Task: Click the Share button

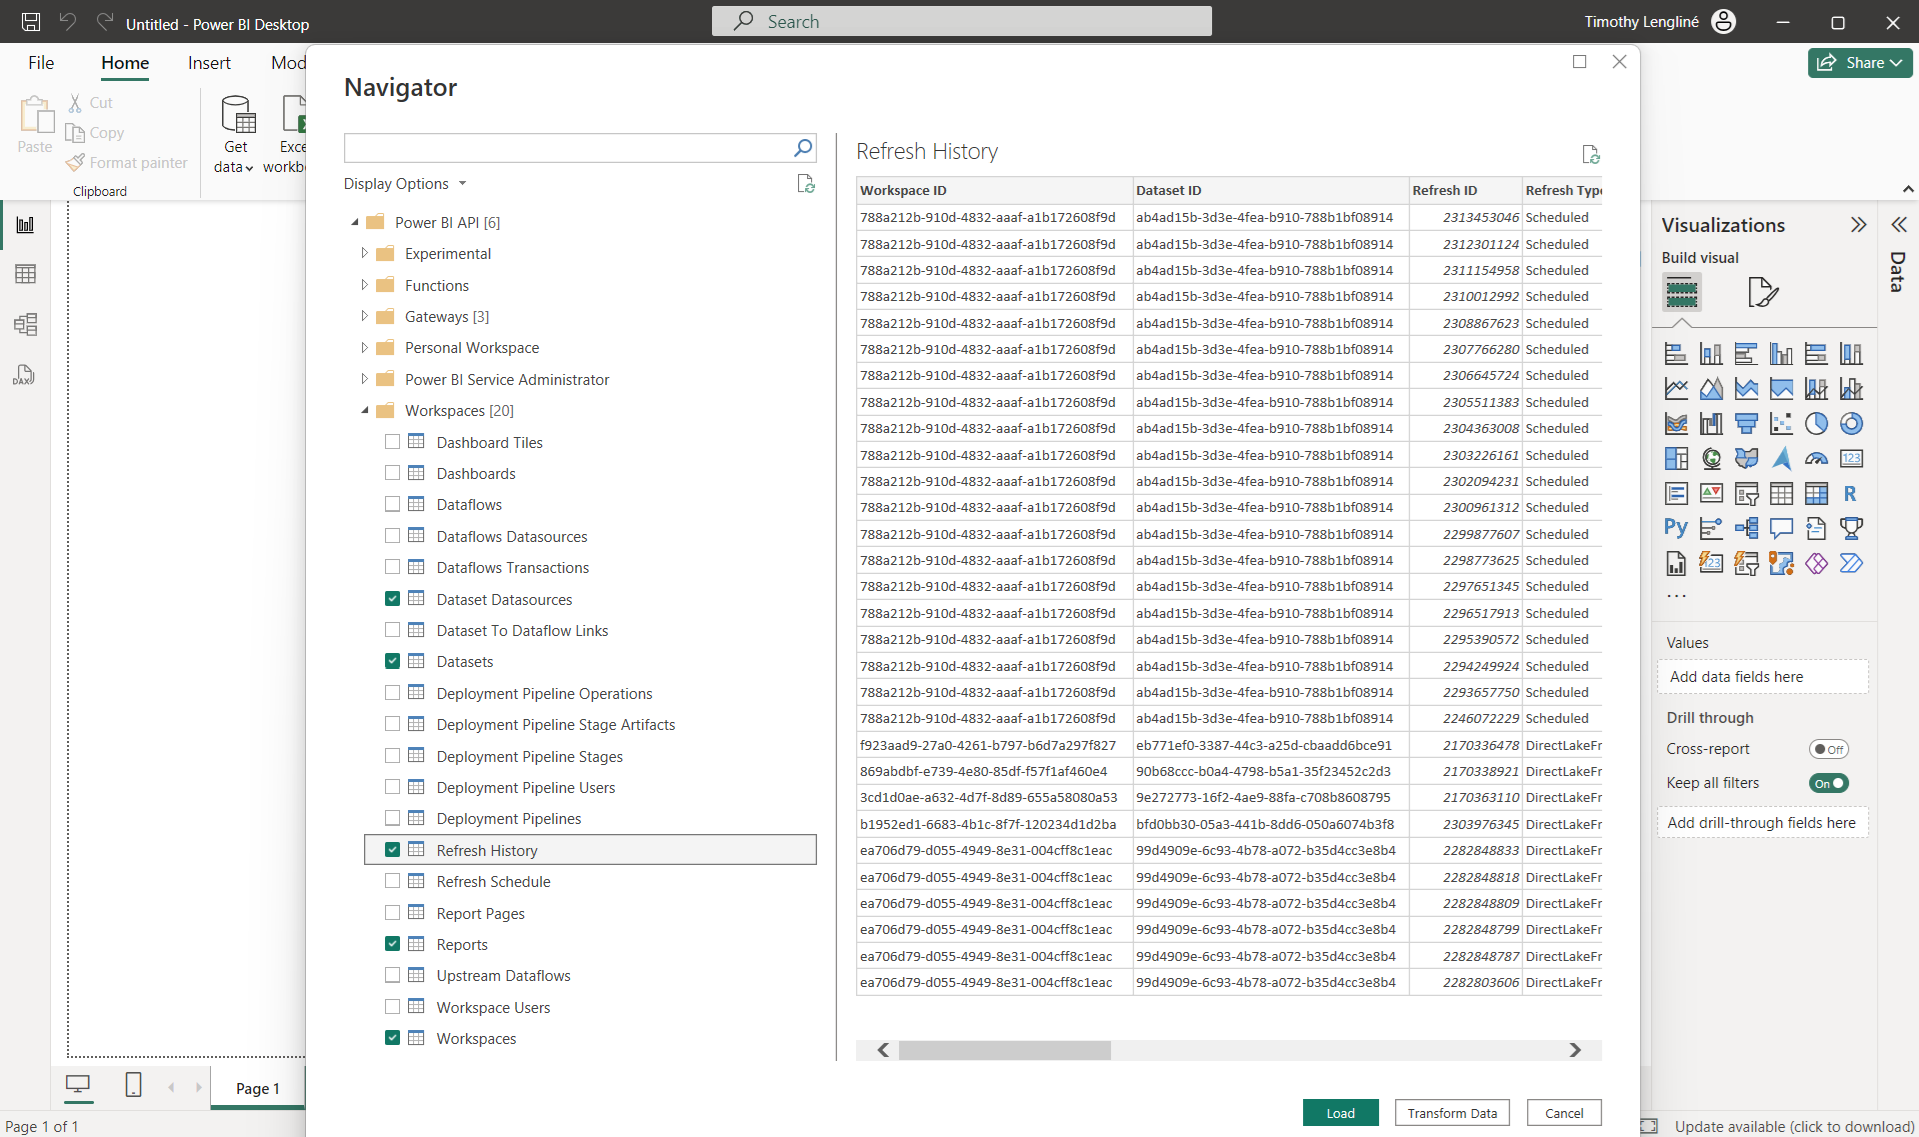Action: coord(1860,63)
